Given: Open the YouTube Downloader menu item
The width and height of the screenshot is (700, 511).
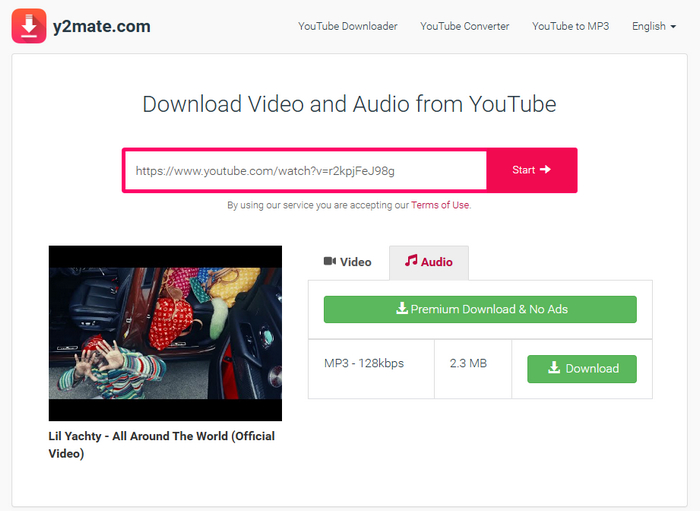Looking at the screenshot, I should [x=348, y=26].
